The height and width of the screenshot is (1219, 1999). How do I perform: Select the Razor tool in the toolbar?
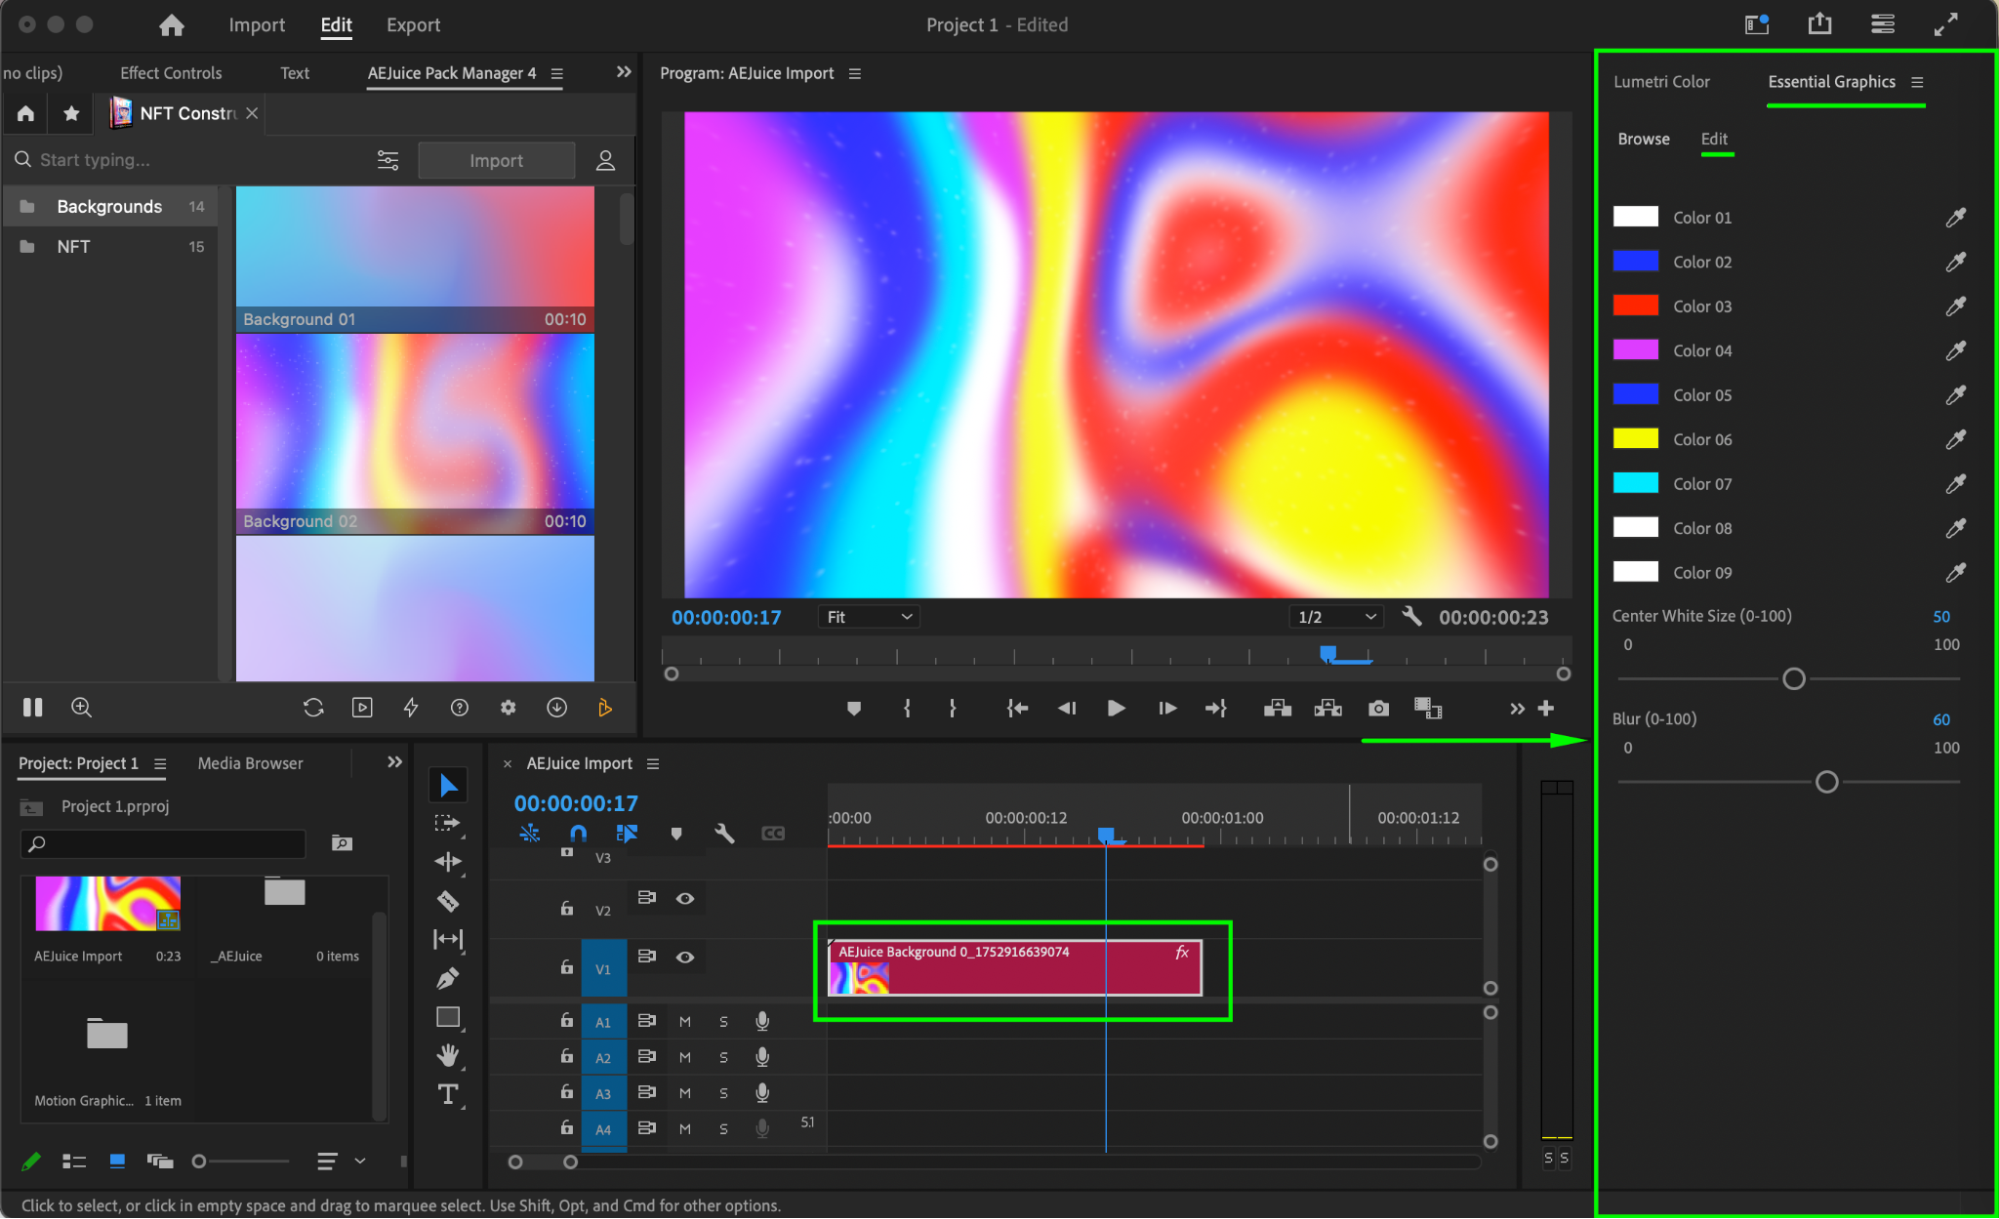point(448,901)
